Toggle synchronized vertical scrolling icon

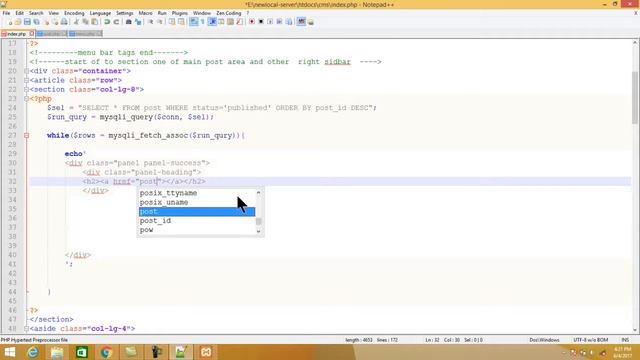tap(172, 22)
